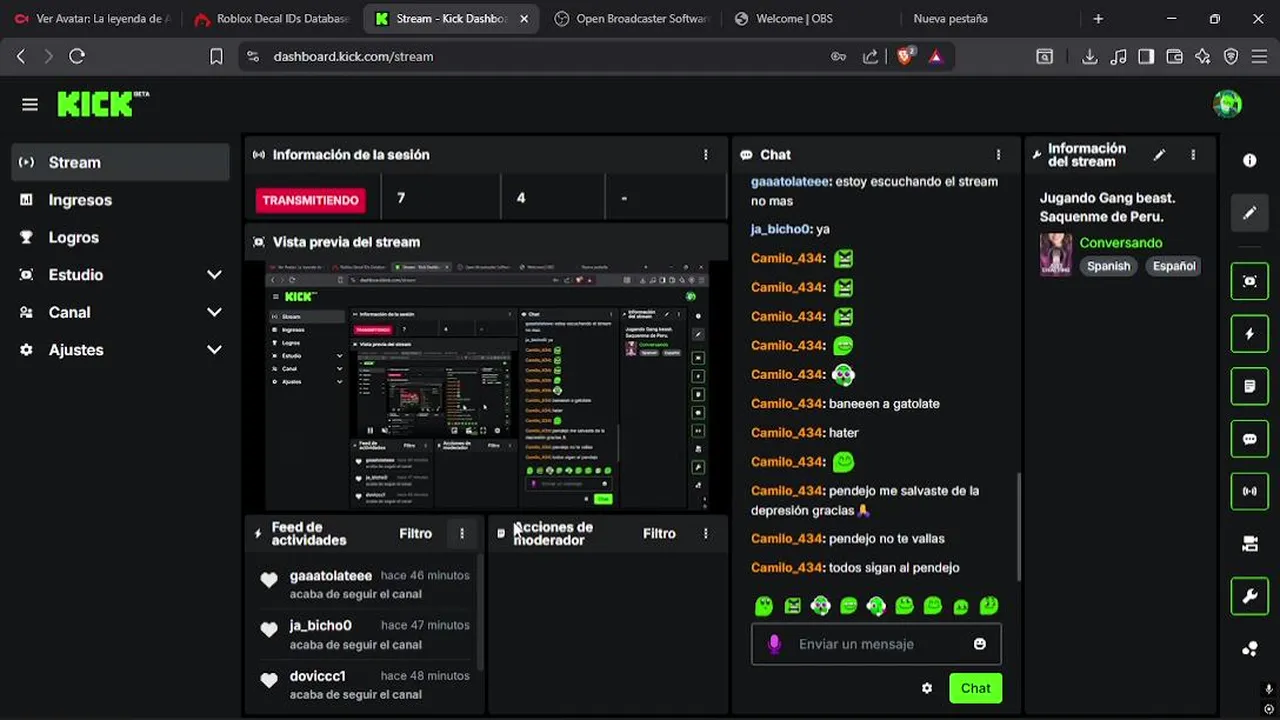The image size is (1280, 720).
Task: Click the pencil edit icon in right sidebar
Action: pos(1249,213)
